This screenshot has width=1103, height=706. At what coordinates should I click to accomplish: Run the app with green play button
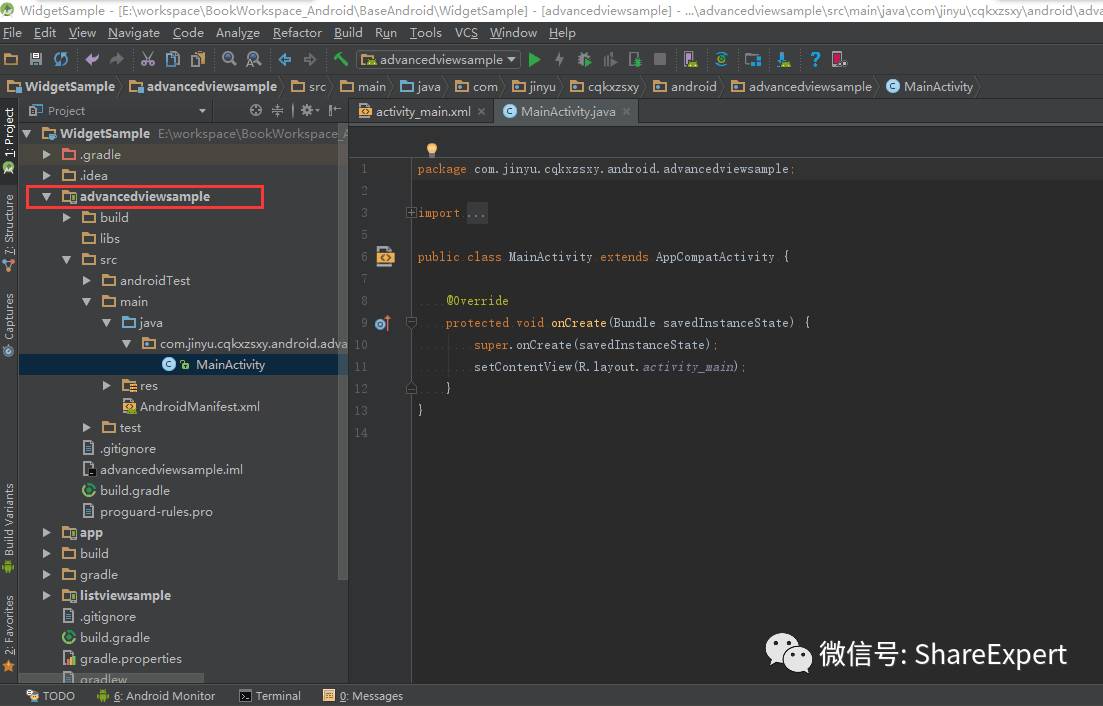pos(535,60)
